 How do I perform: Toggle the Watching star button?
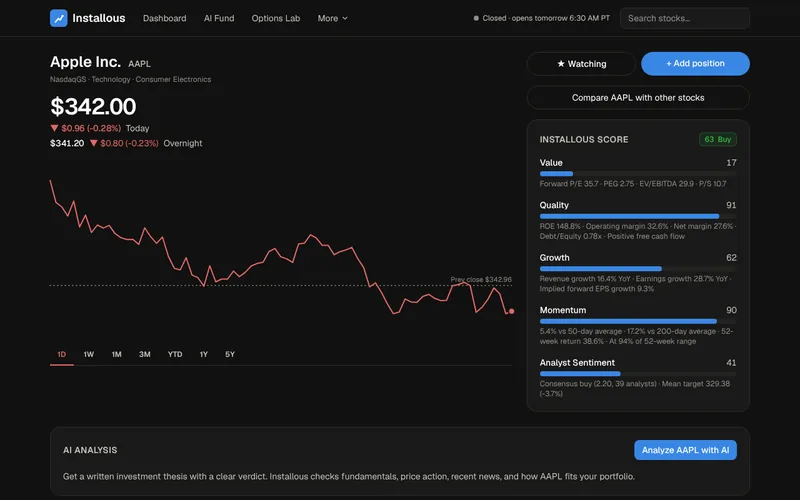pyautogui.click(x=581, y=64)
